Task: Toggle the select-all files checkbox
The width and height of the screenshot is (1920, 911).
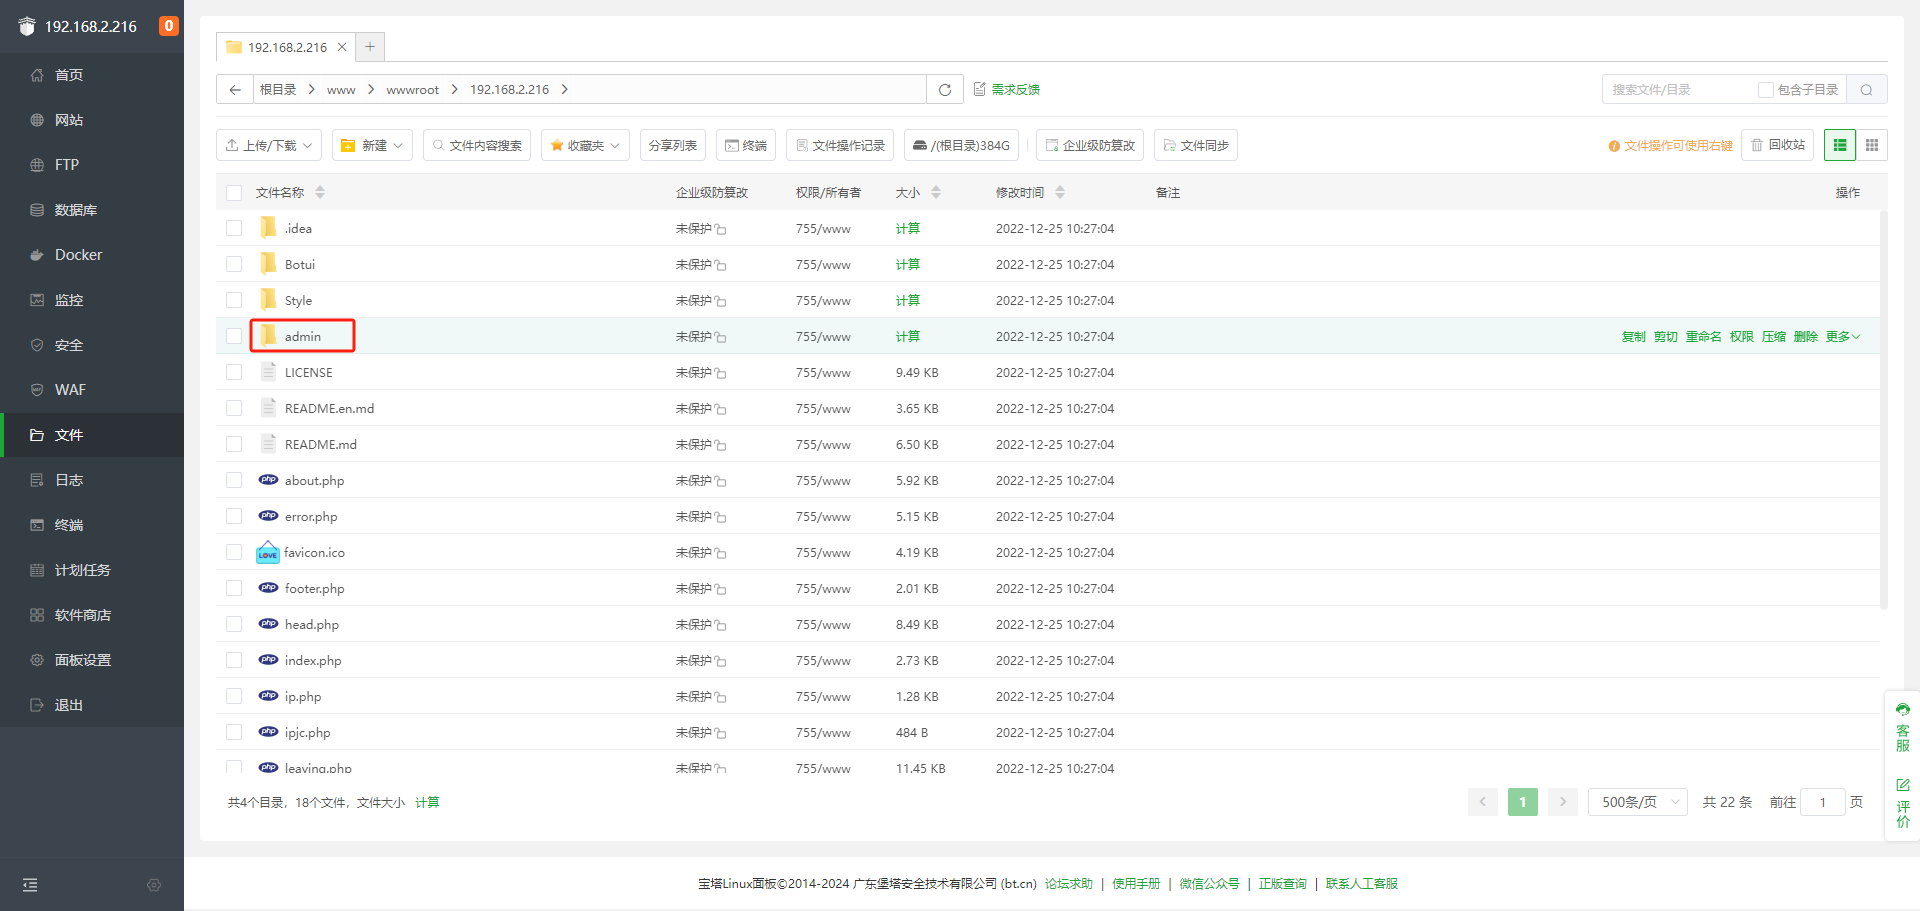Action: 234,192
